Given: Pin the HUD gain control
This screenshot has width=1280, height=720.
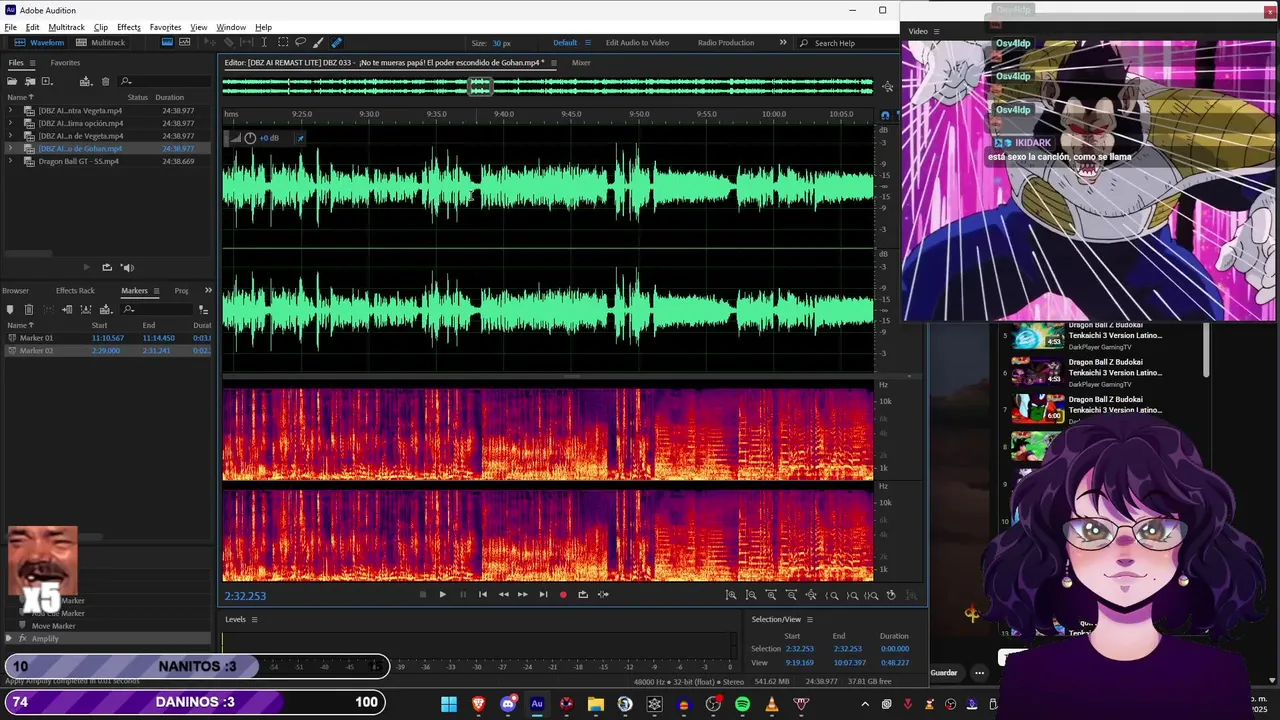Looking at the screenshot, I should coord(300,138).
